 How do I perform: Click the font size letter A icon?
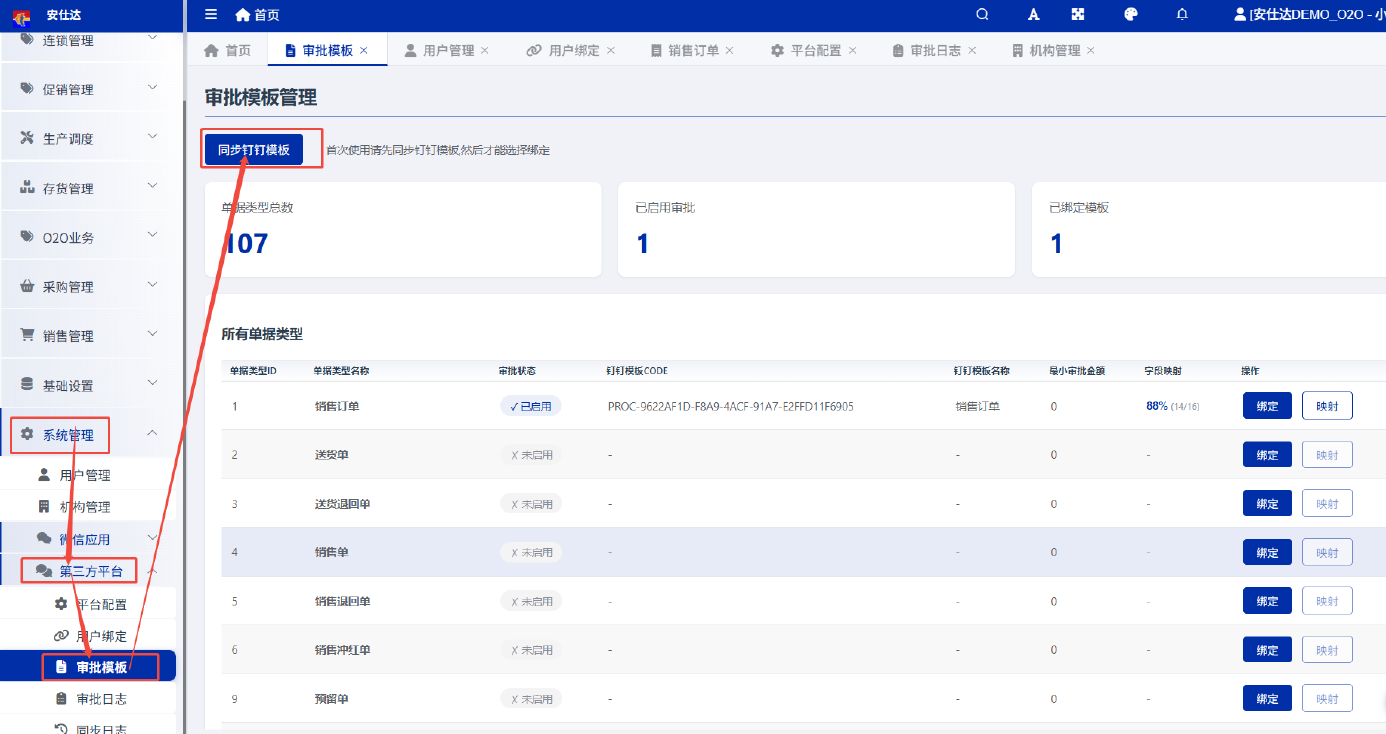(x=1034, y=15)
